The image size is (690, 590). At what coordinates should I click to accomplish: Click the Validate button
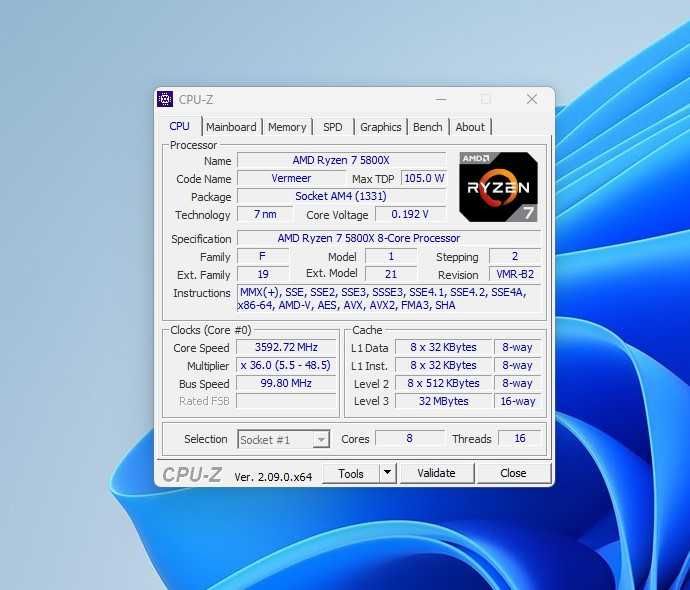(436, 473)
